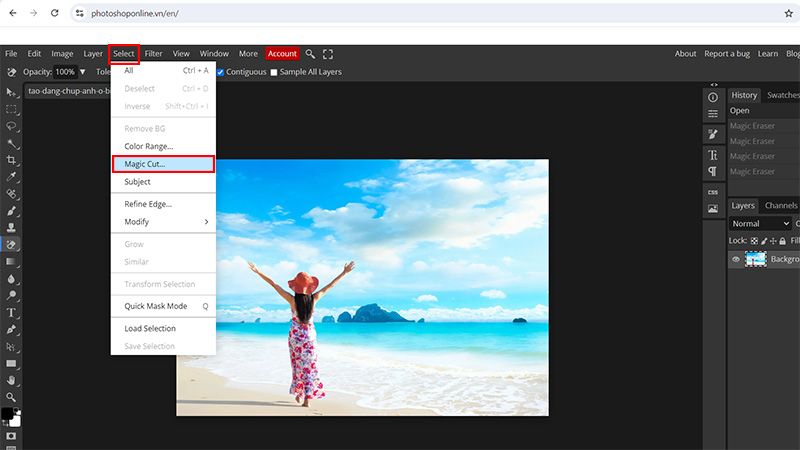
Task: Choose Magic Cut from Select menu
Action: click(x=163, y=164)
